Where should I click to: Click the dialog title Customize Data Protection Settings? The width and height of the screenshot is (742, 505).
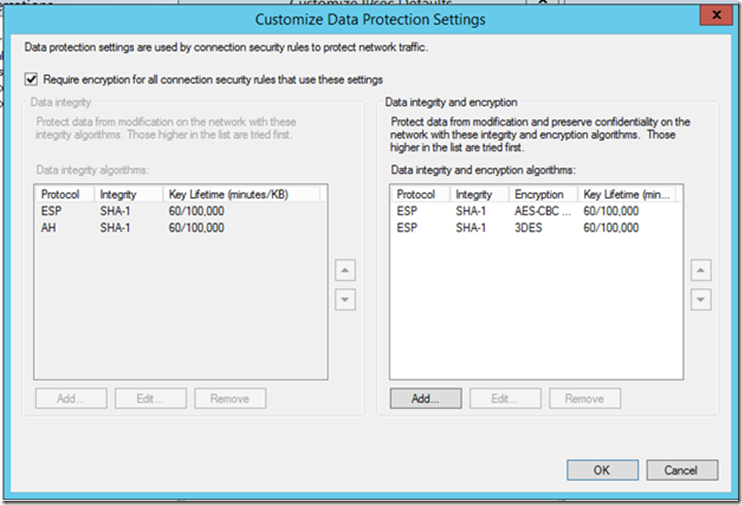pyautogui.click(x=370, y=19)
